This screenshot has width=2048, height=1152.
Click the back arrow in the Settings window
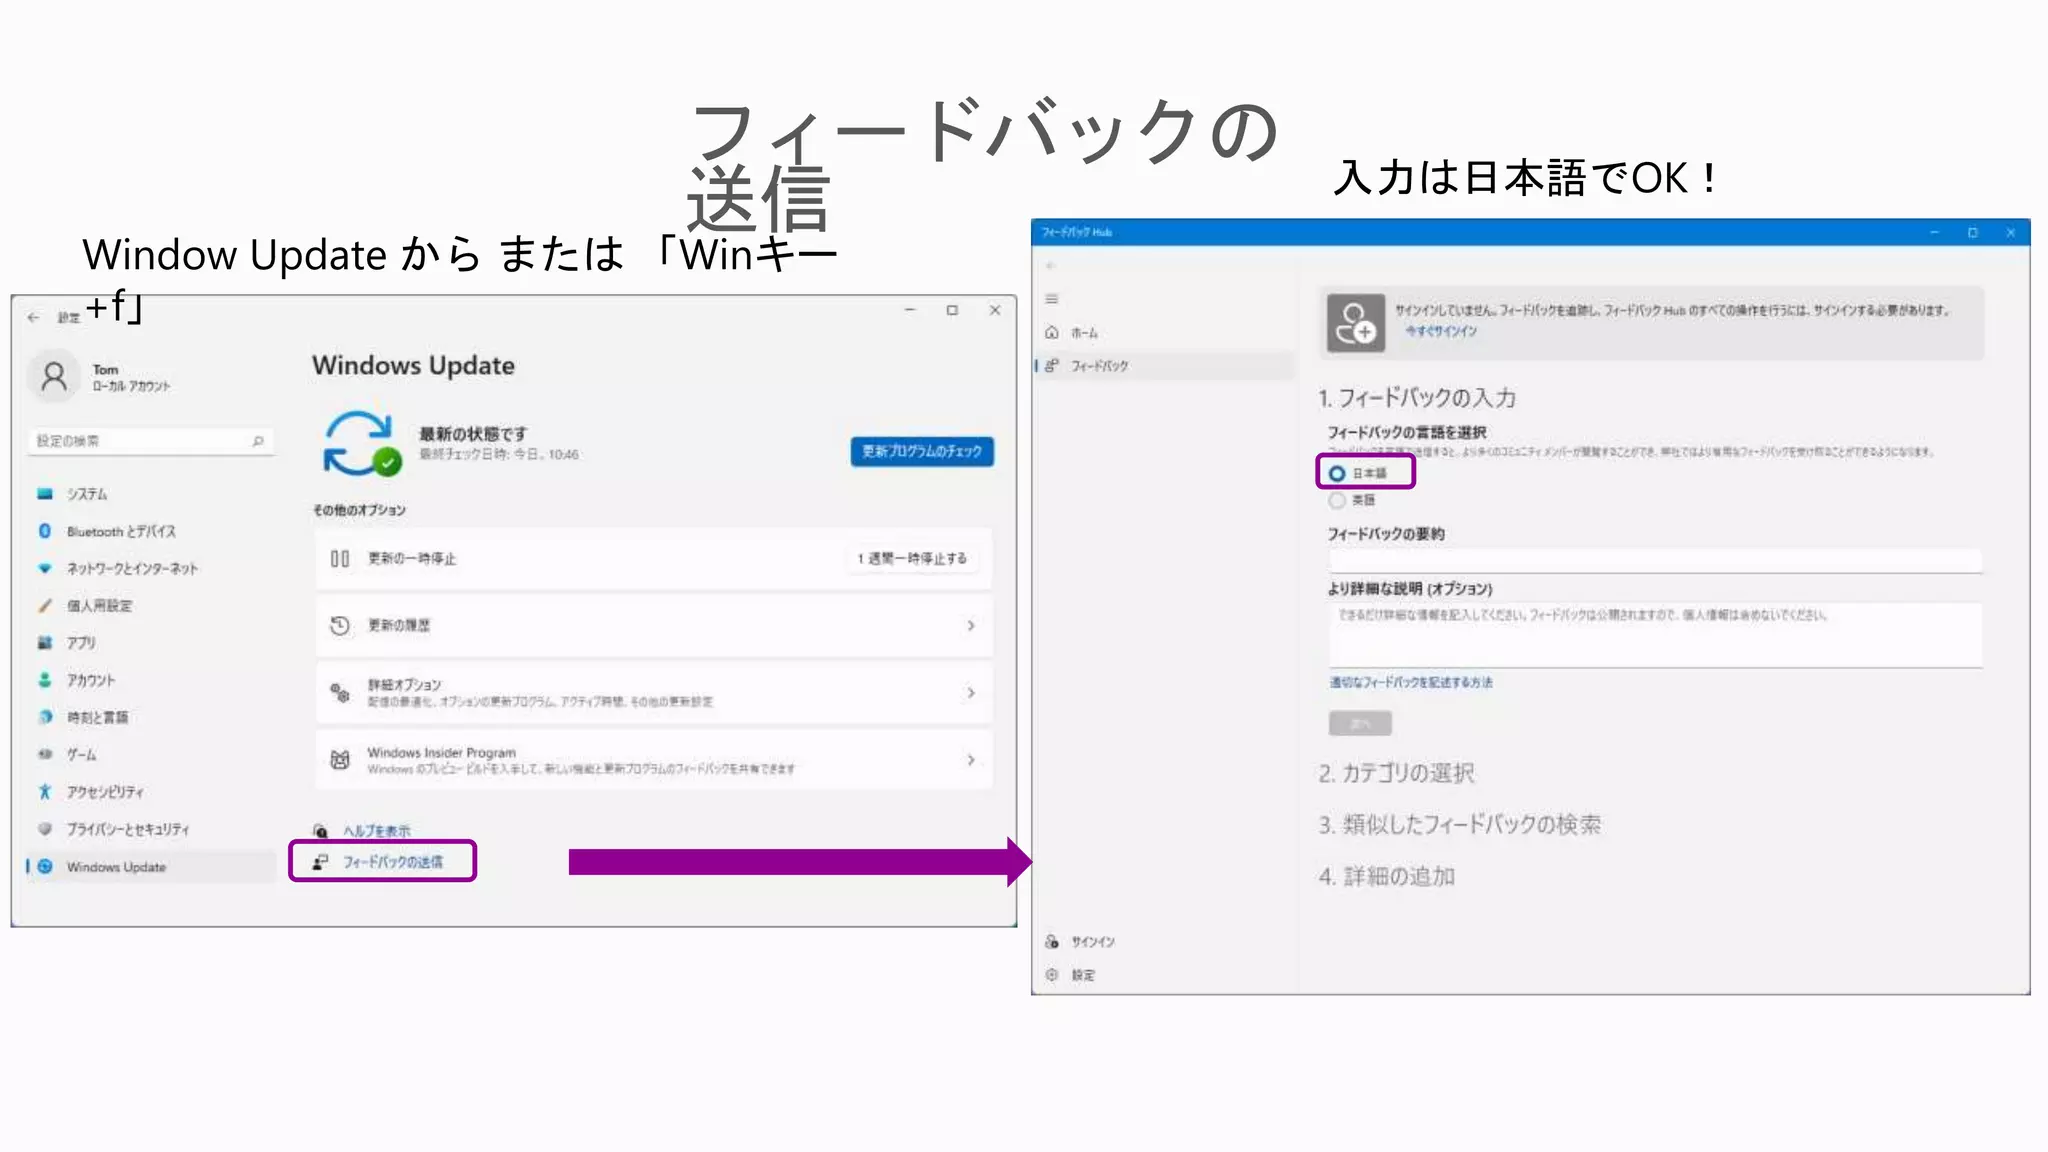(x=34, y=317)
